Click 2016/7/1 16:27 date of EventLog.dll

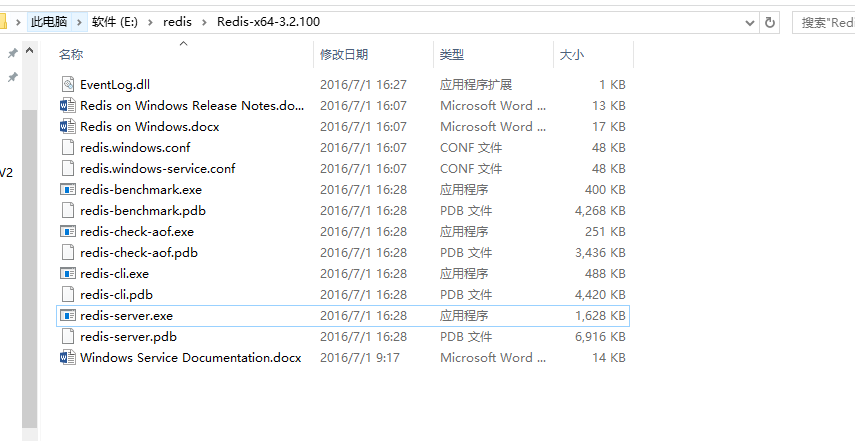tap(363, 84)
